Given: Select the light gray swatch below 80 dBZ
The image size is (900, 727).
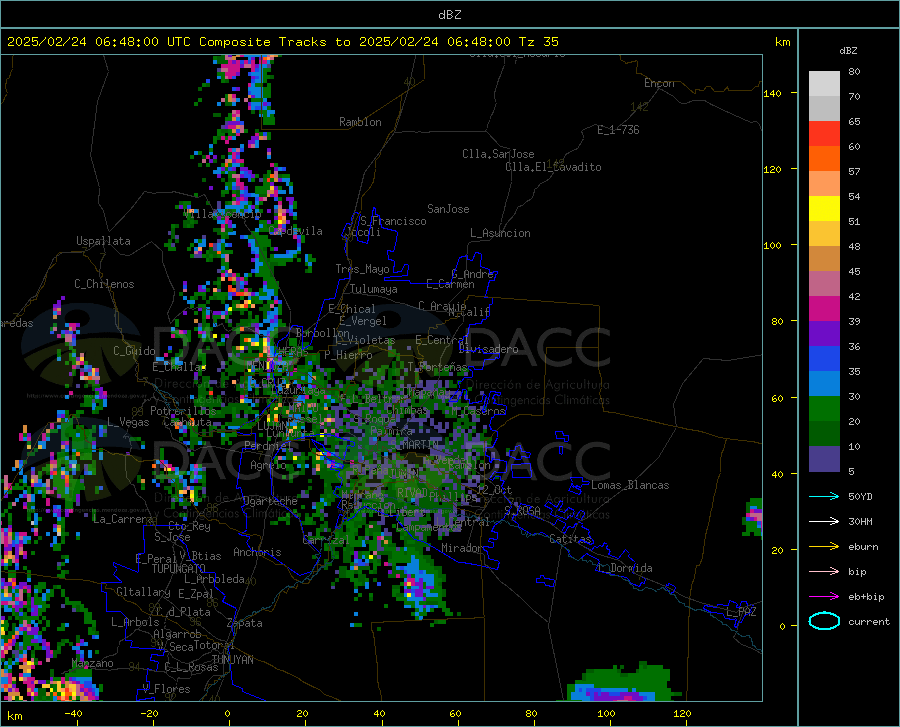Looking at the screenshot, I should click(824, 83).
